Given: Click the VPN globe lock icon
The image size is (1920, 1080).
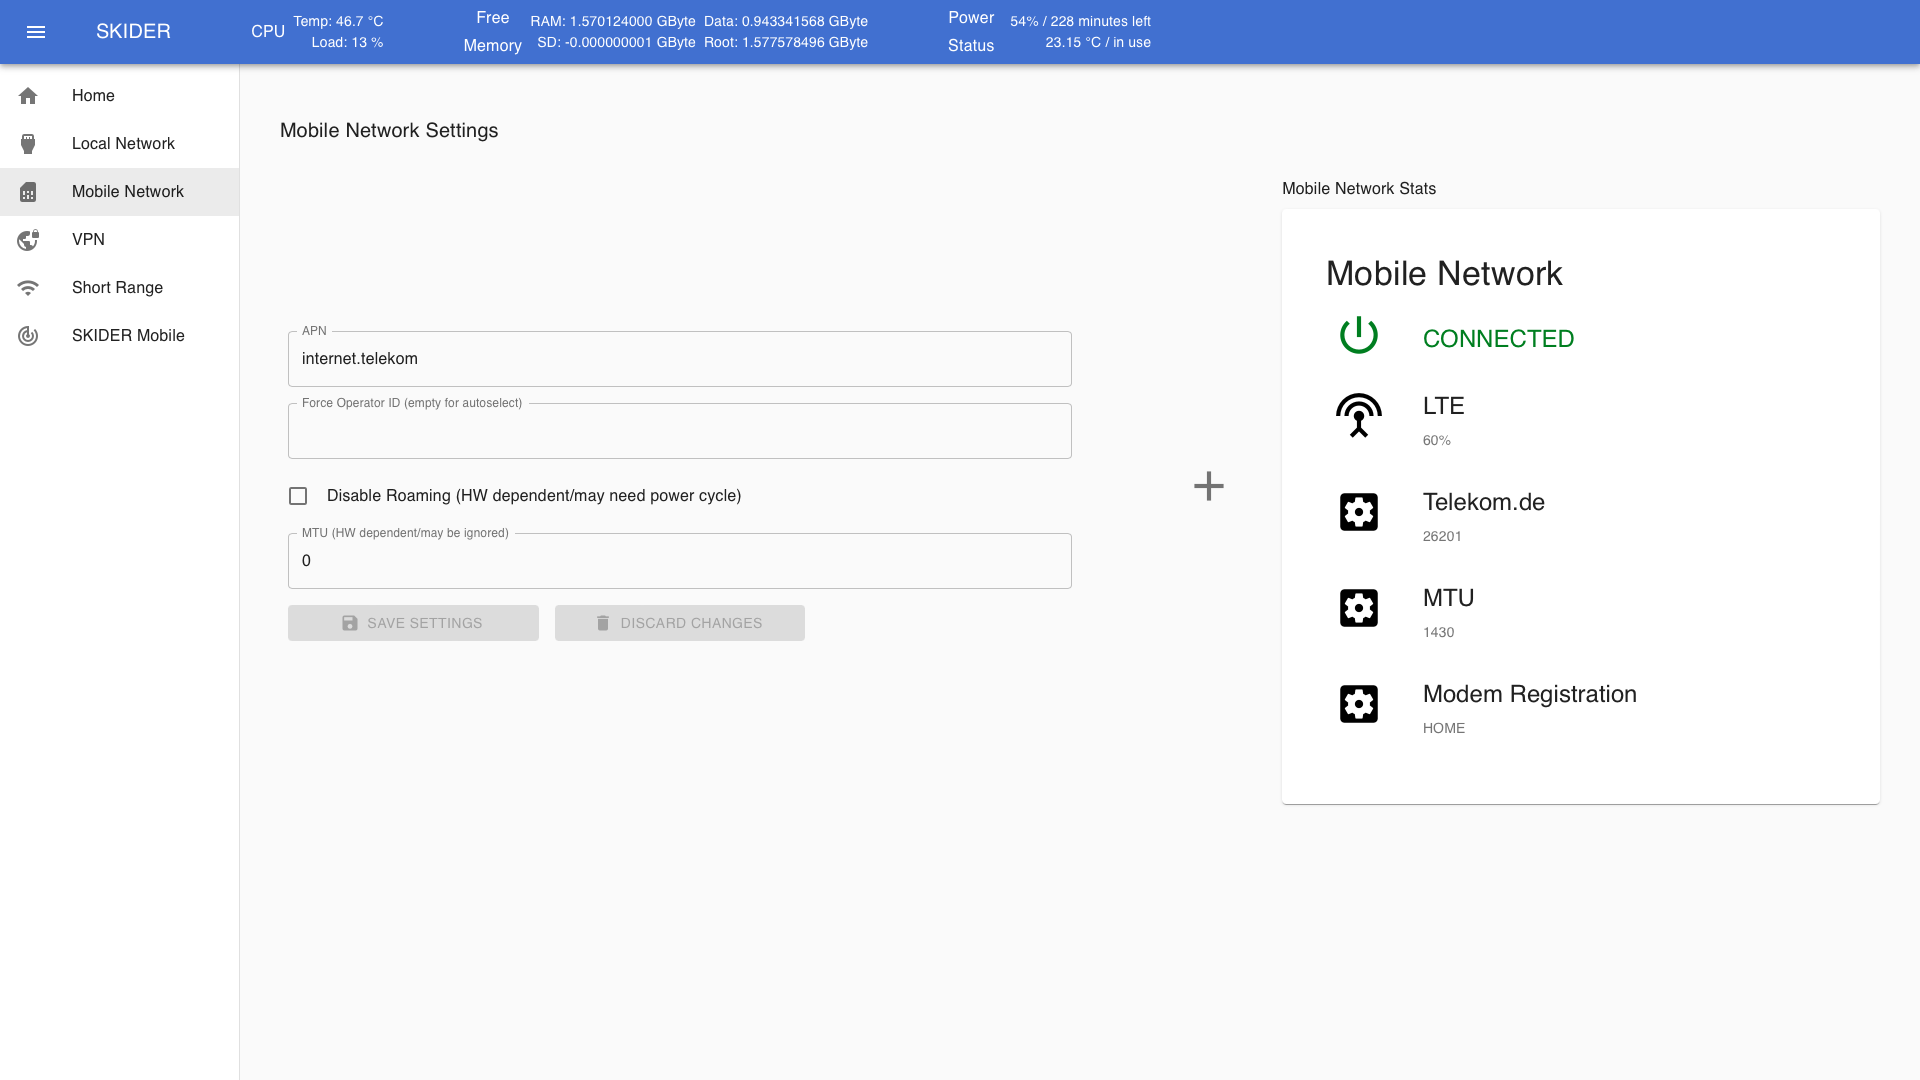Looking at the screenshot, I should (28, 240).
